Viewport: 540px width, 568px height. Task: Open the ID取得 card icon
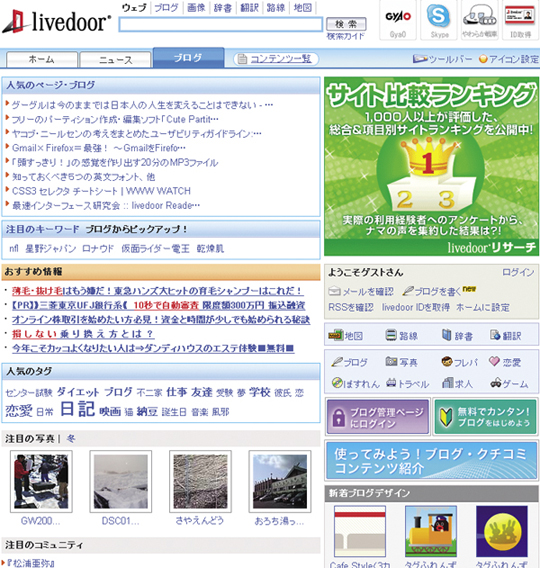point(520,16)
